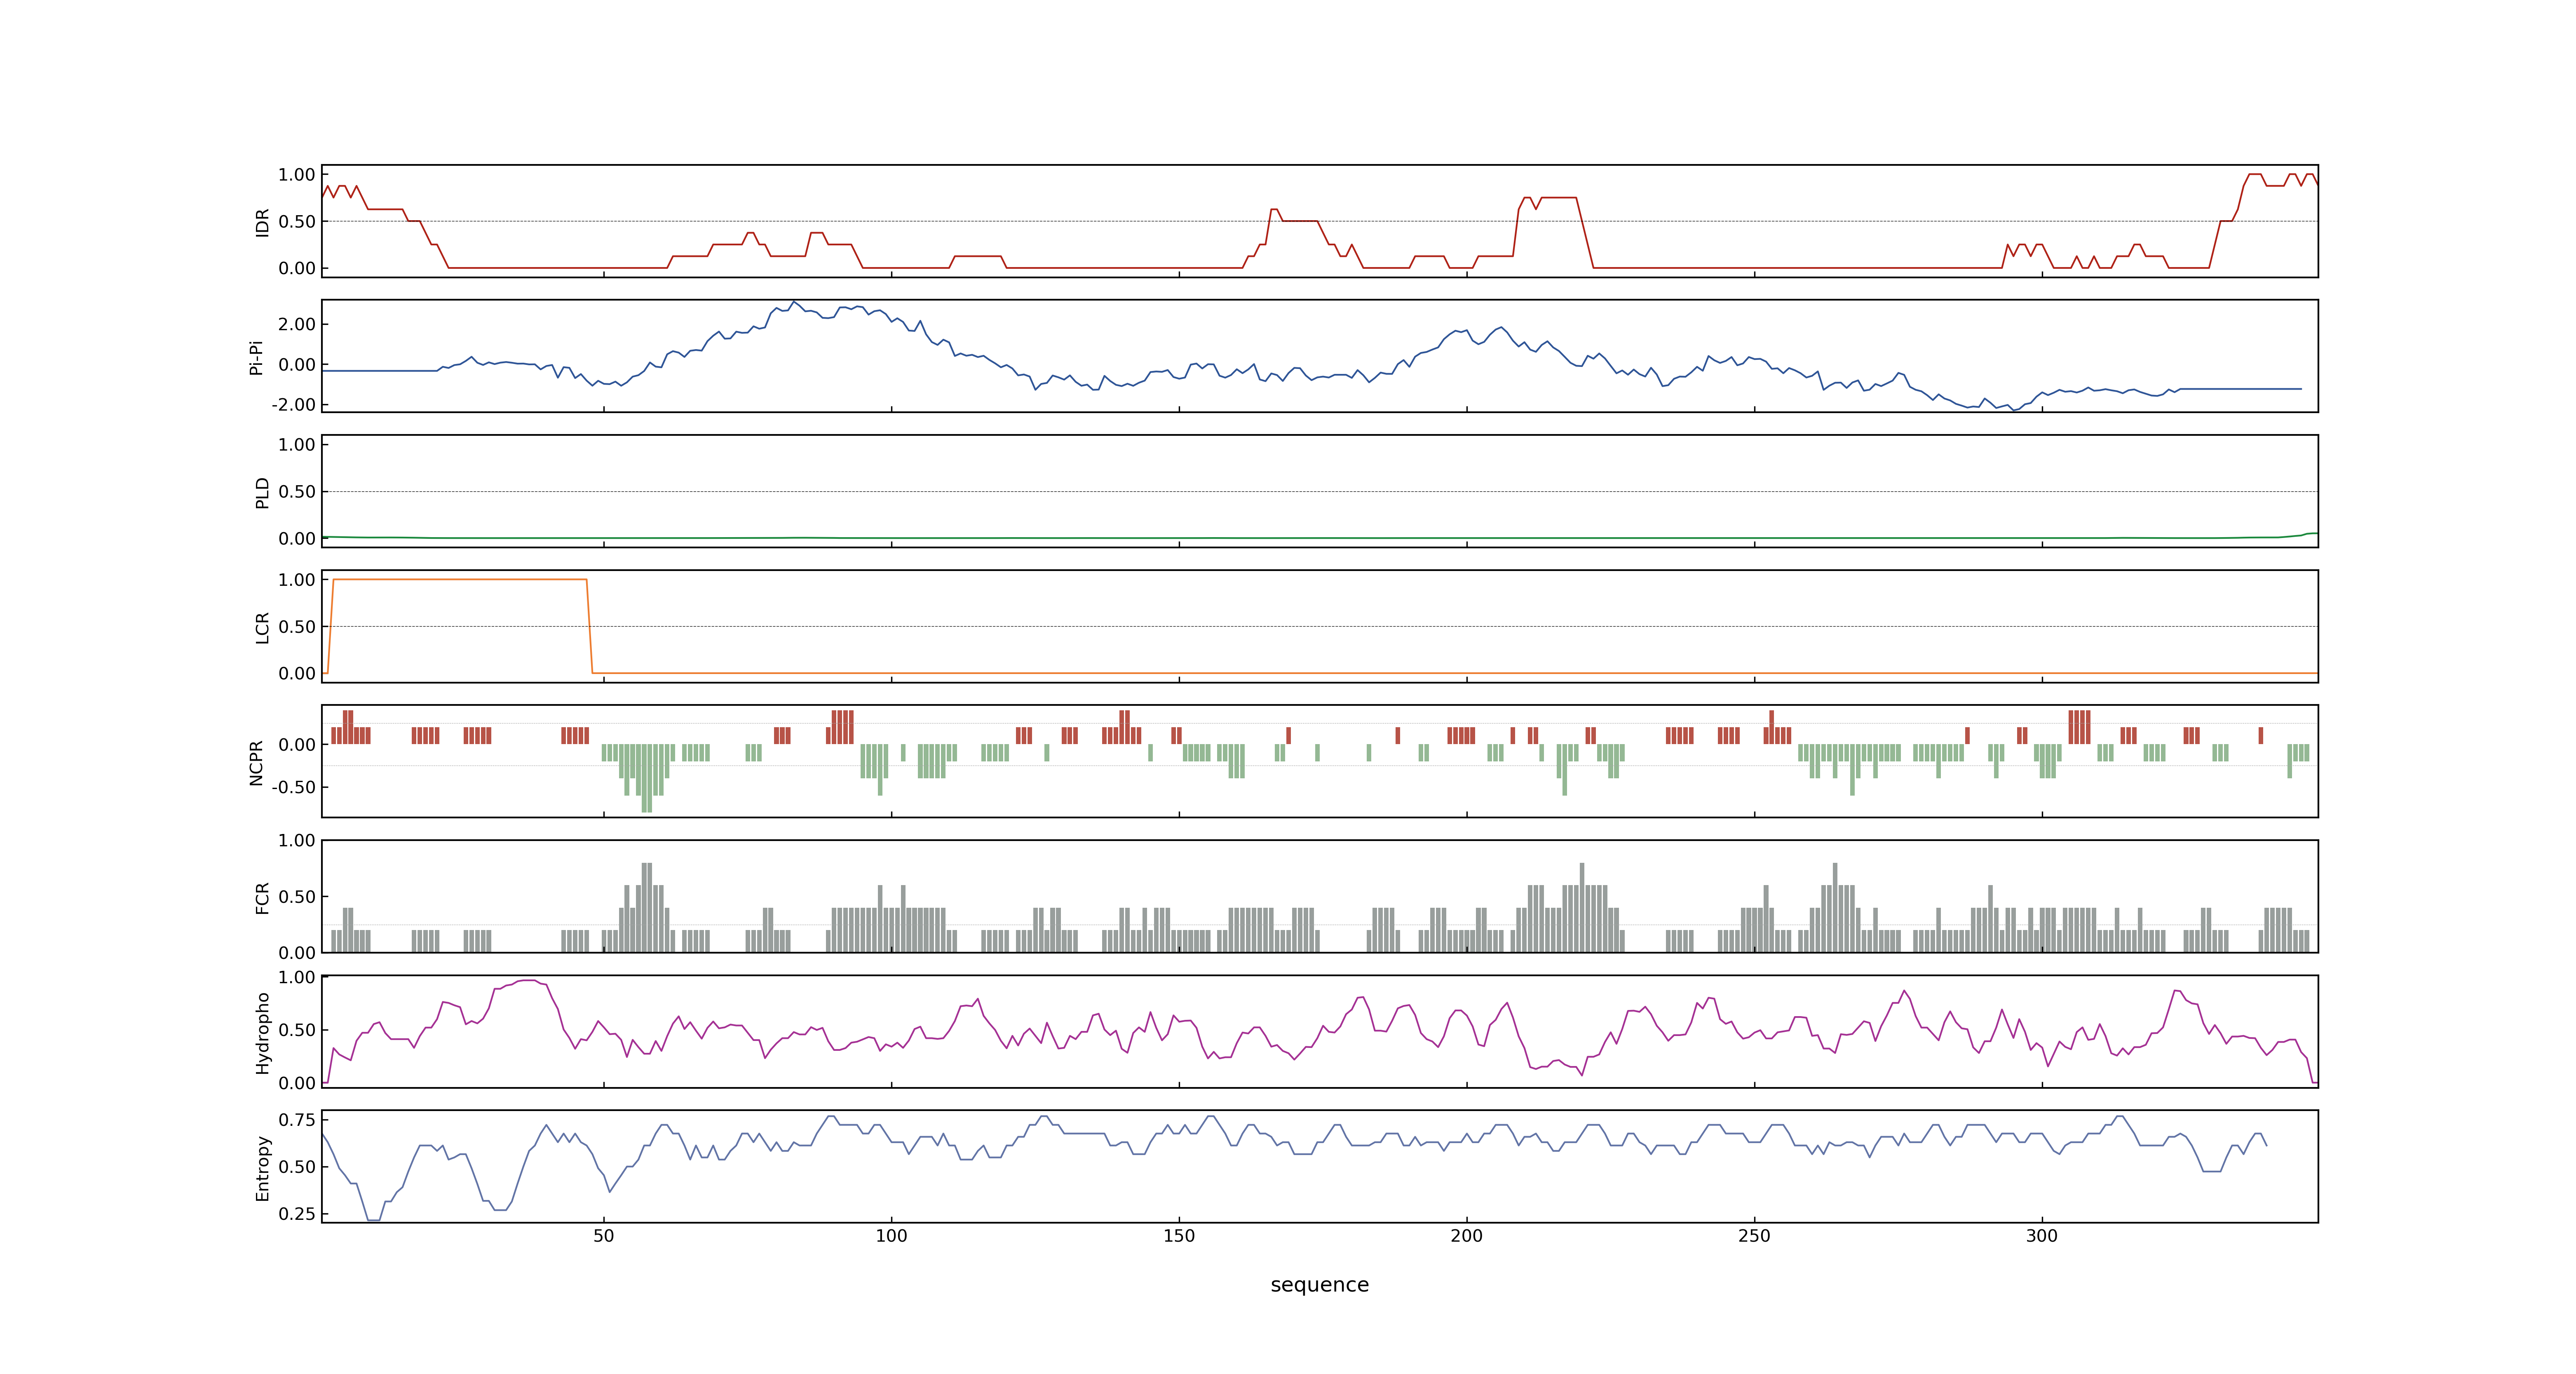Click the orange LCR plateau line
This screenshot has width=2576, height=1374.
pyautogui.click(x=460, y=579)
